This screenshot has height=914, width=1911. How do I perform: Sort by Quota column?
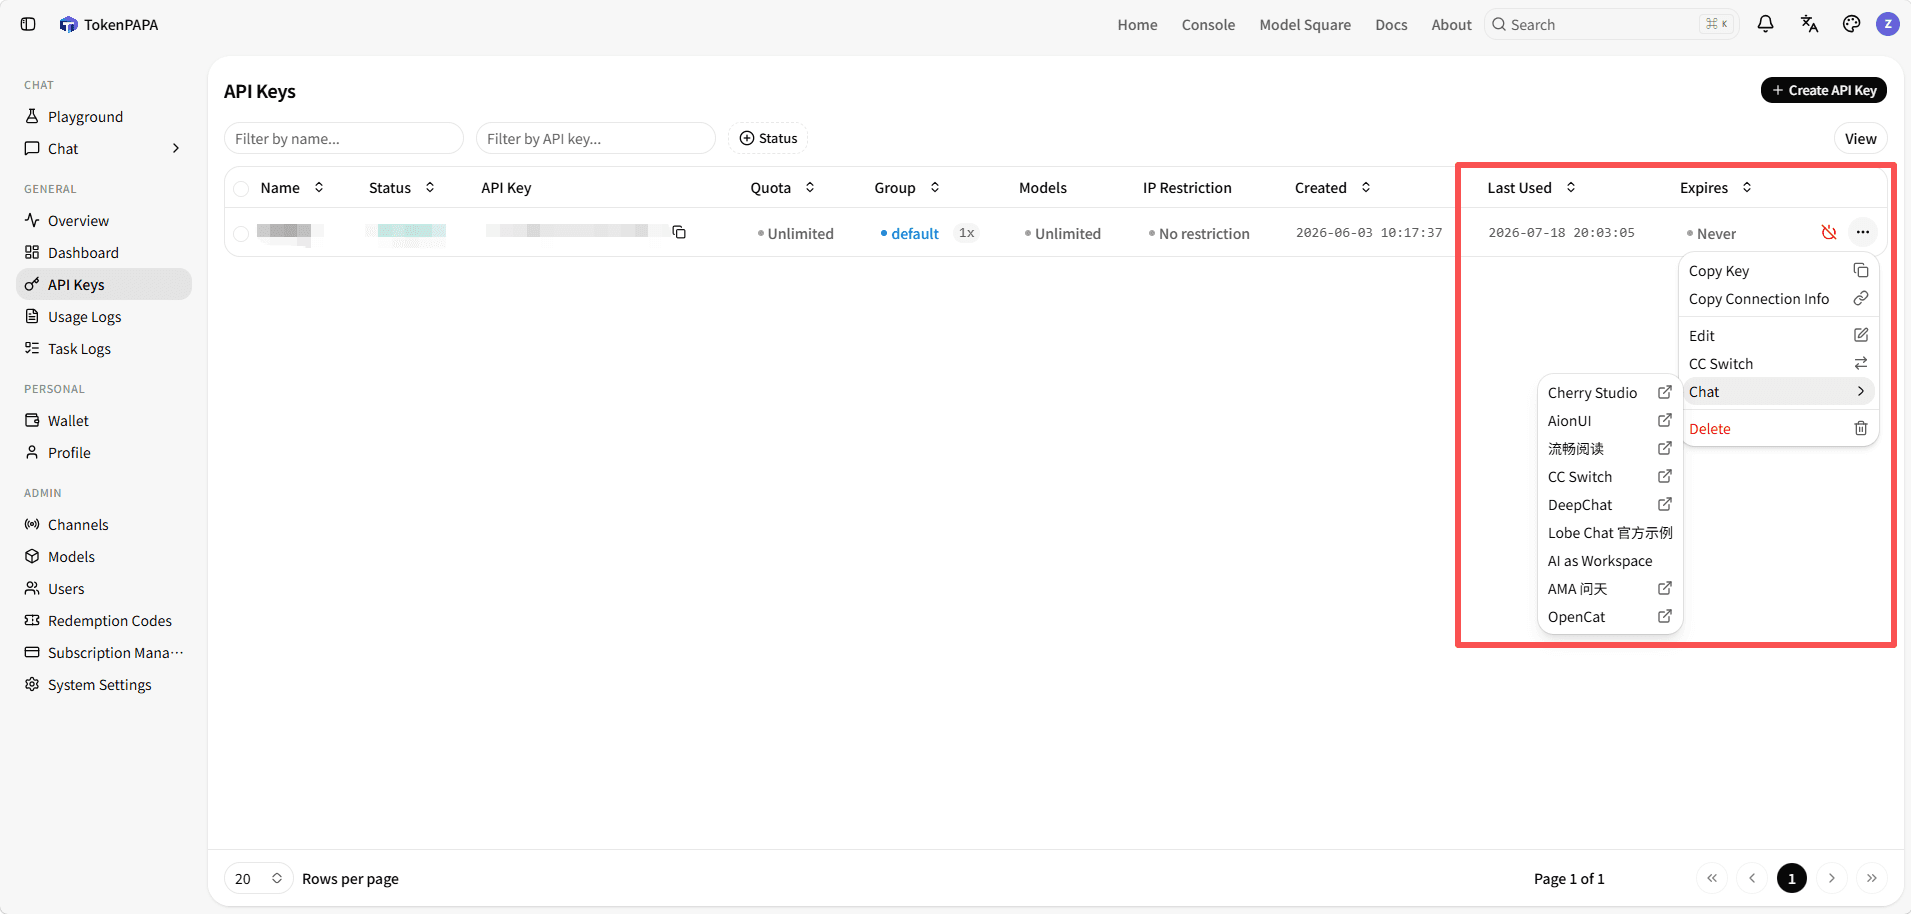(x=783, y=187)
